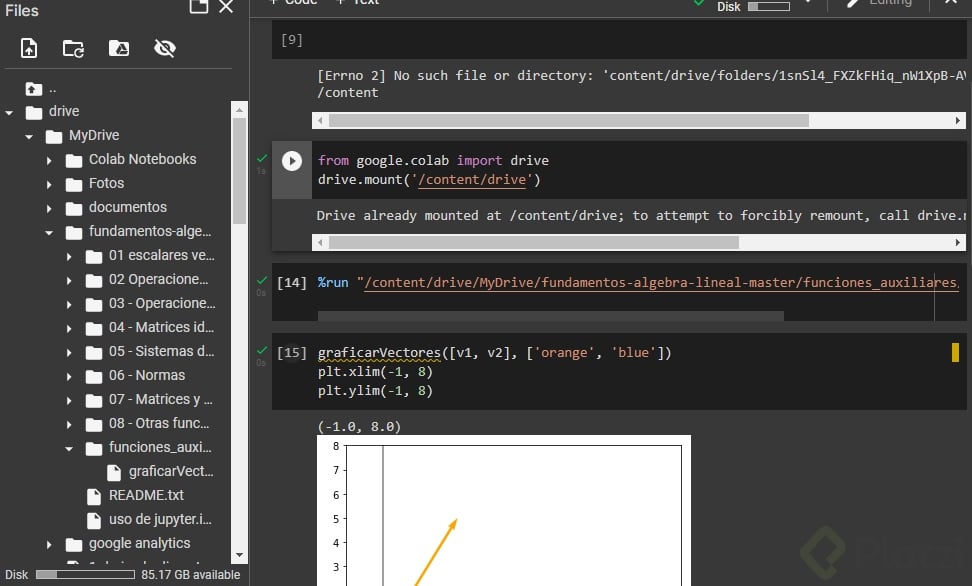Open Files panel in new tab icon
This screenshot has height=586, width=972.
[x=198, y=6]
